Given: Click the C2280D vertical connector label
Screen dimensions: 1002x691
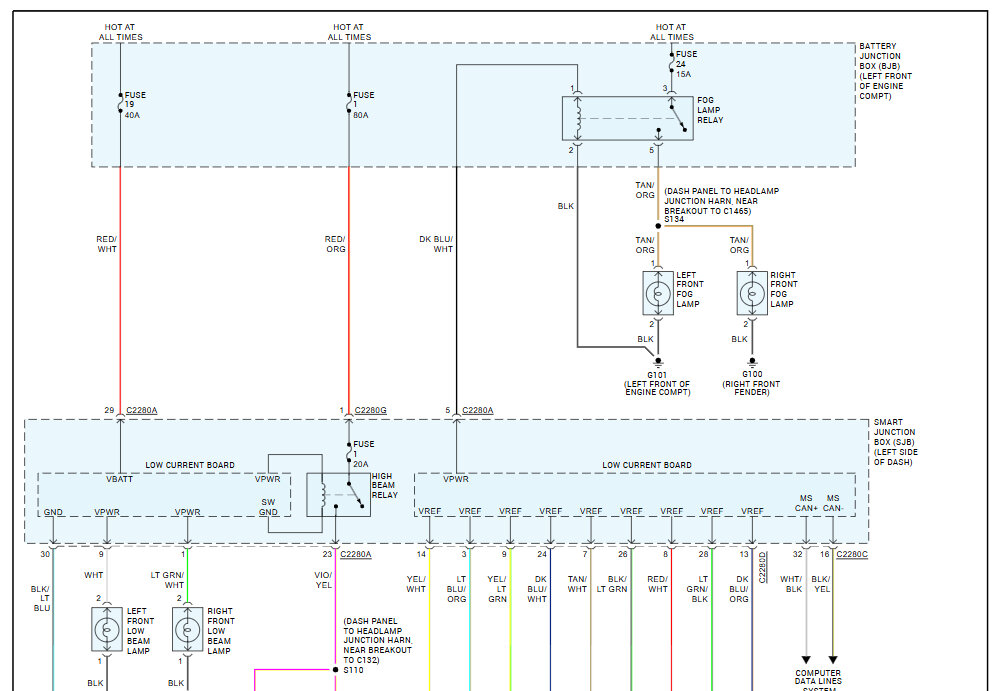Looking at the screenshot, I should pos(762,566).
